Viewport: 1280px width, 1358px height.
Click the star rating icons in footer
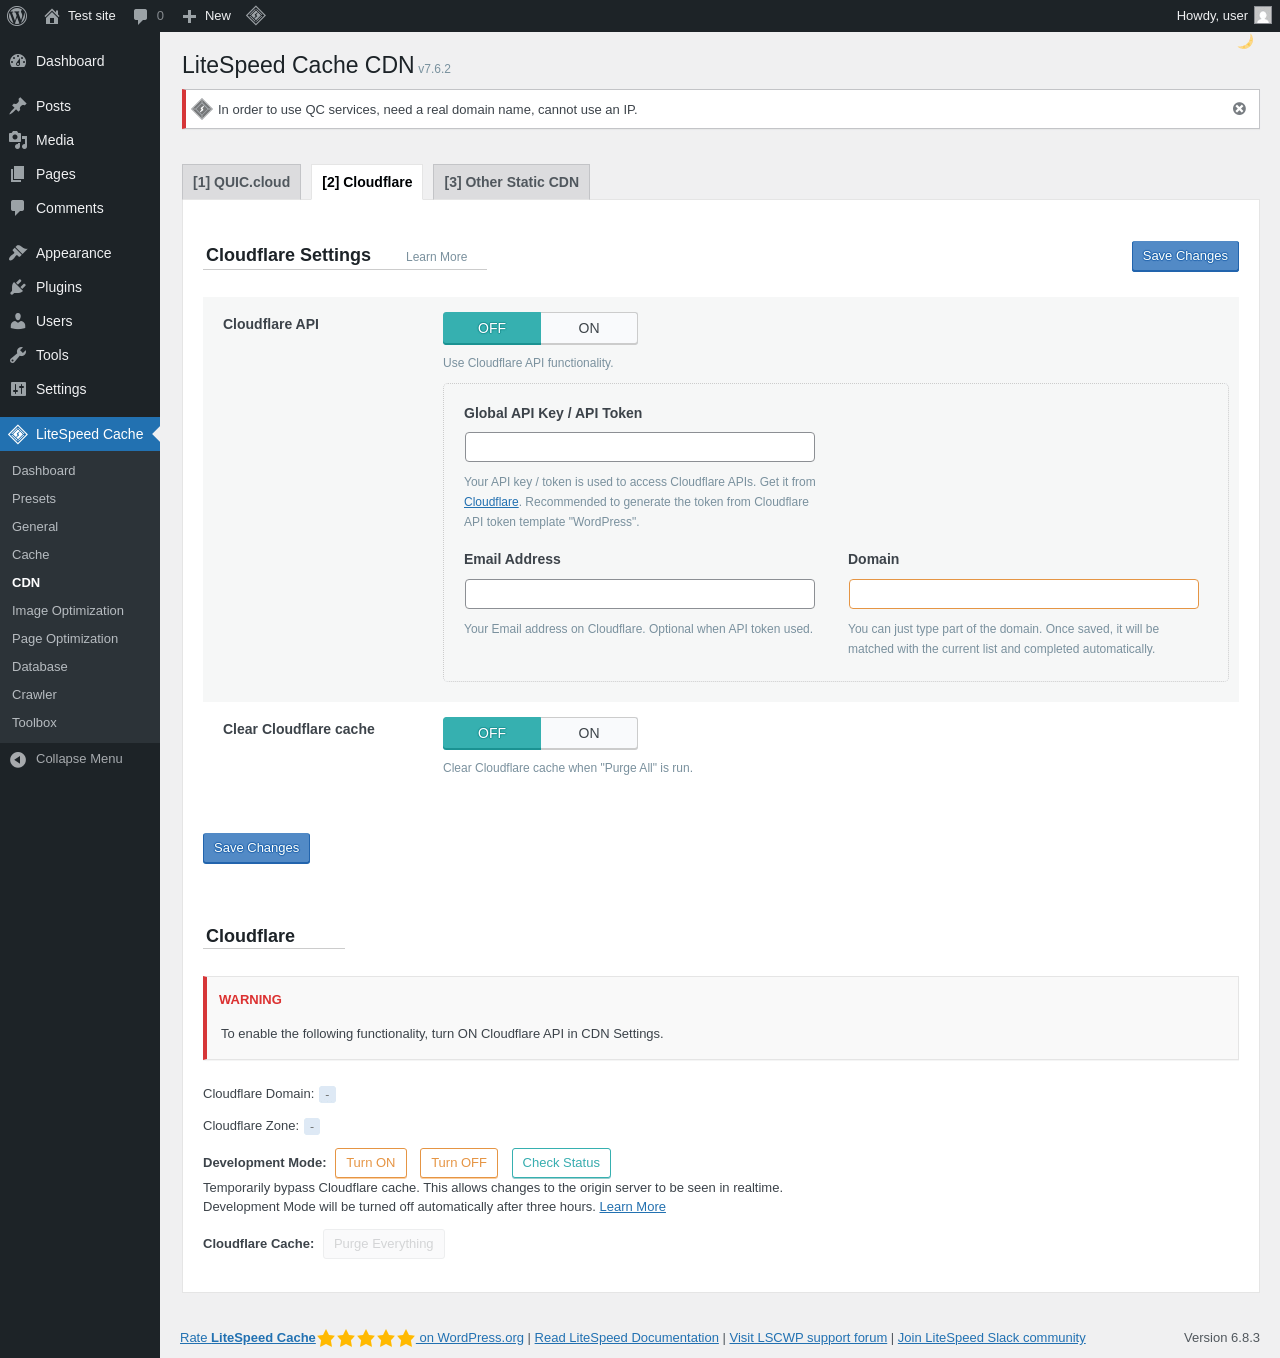coord(366,1338)
